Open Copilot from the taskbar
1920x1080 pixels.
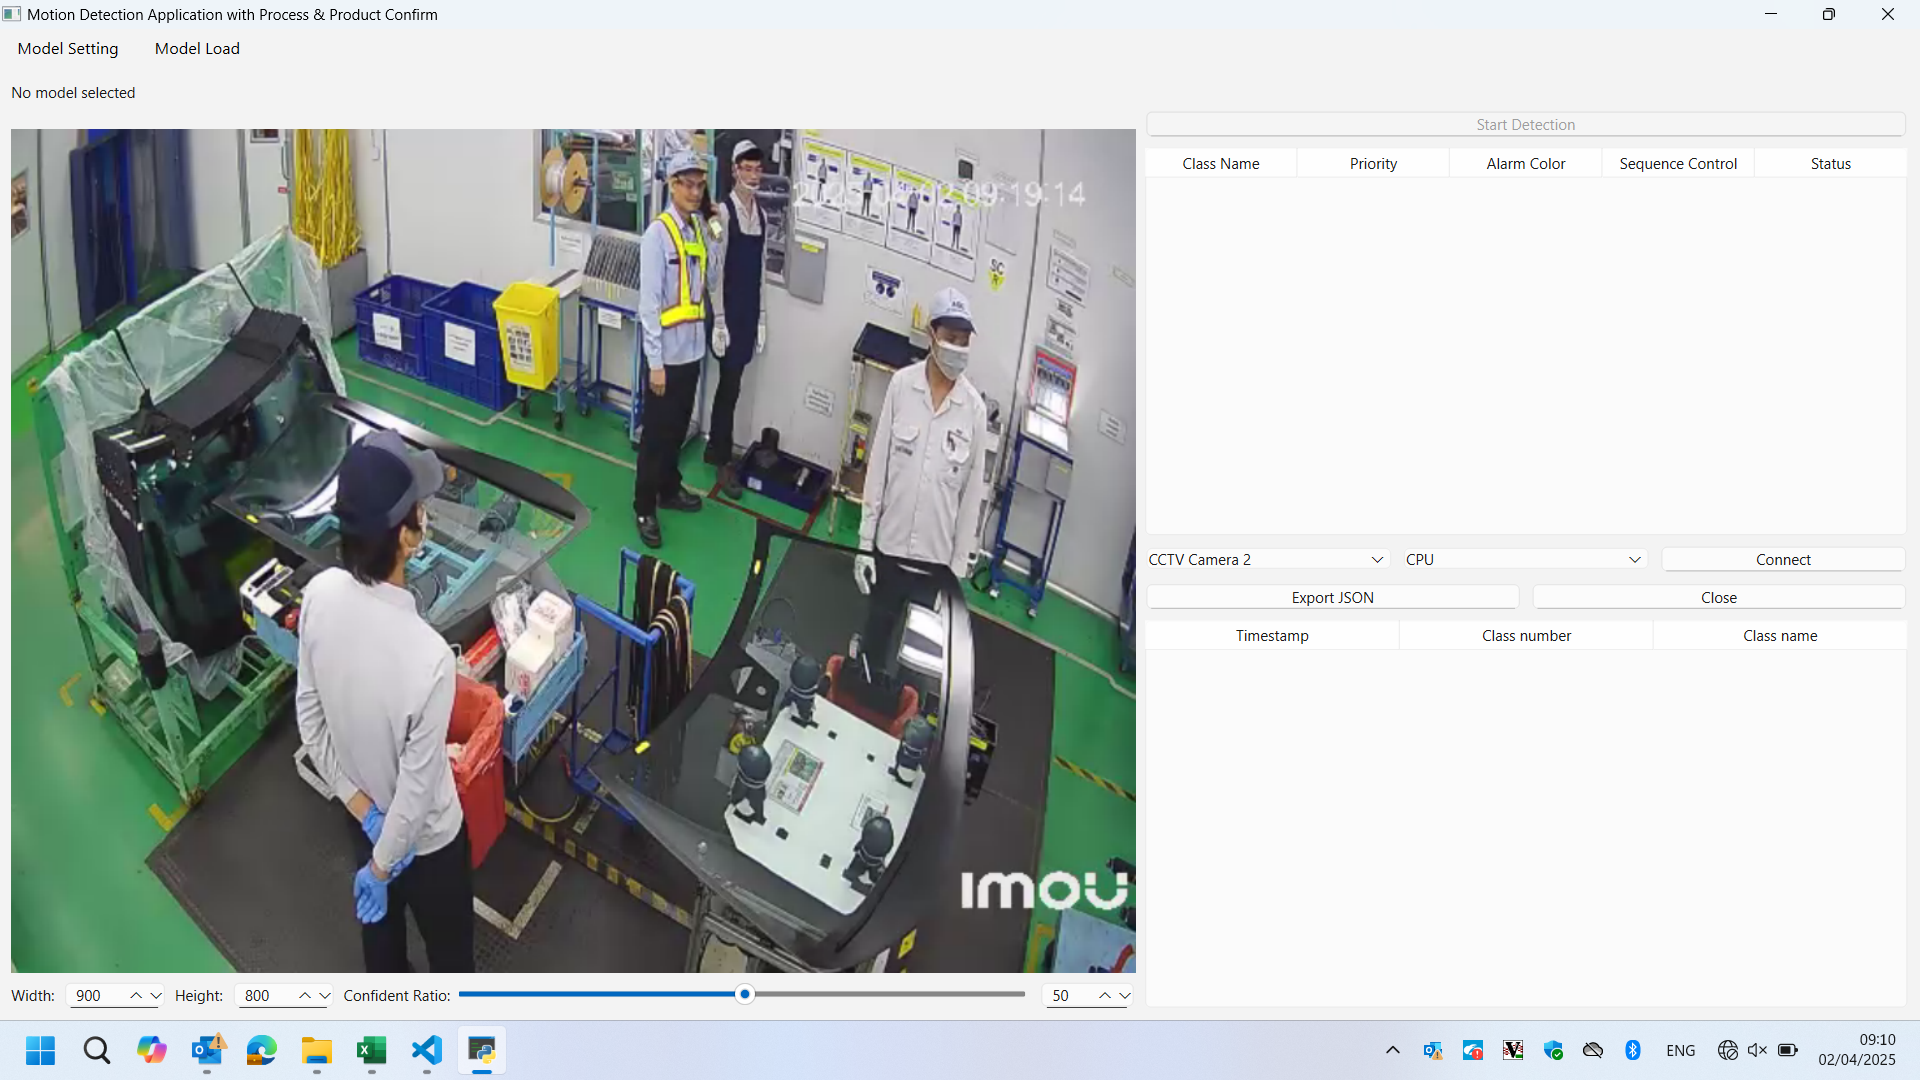[x=152, y=1050]
